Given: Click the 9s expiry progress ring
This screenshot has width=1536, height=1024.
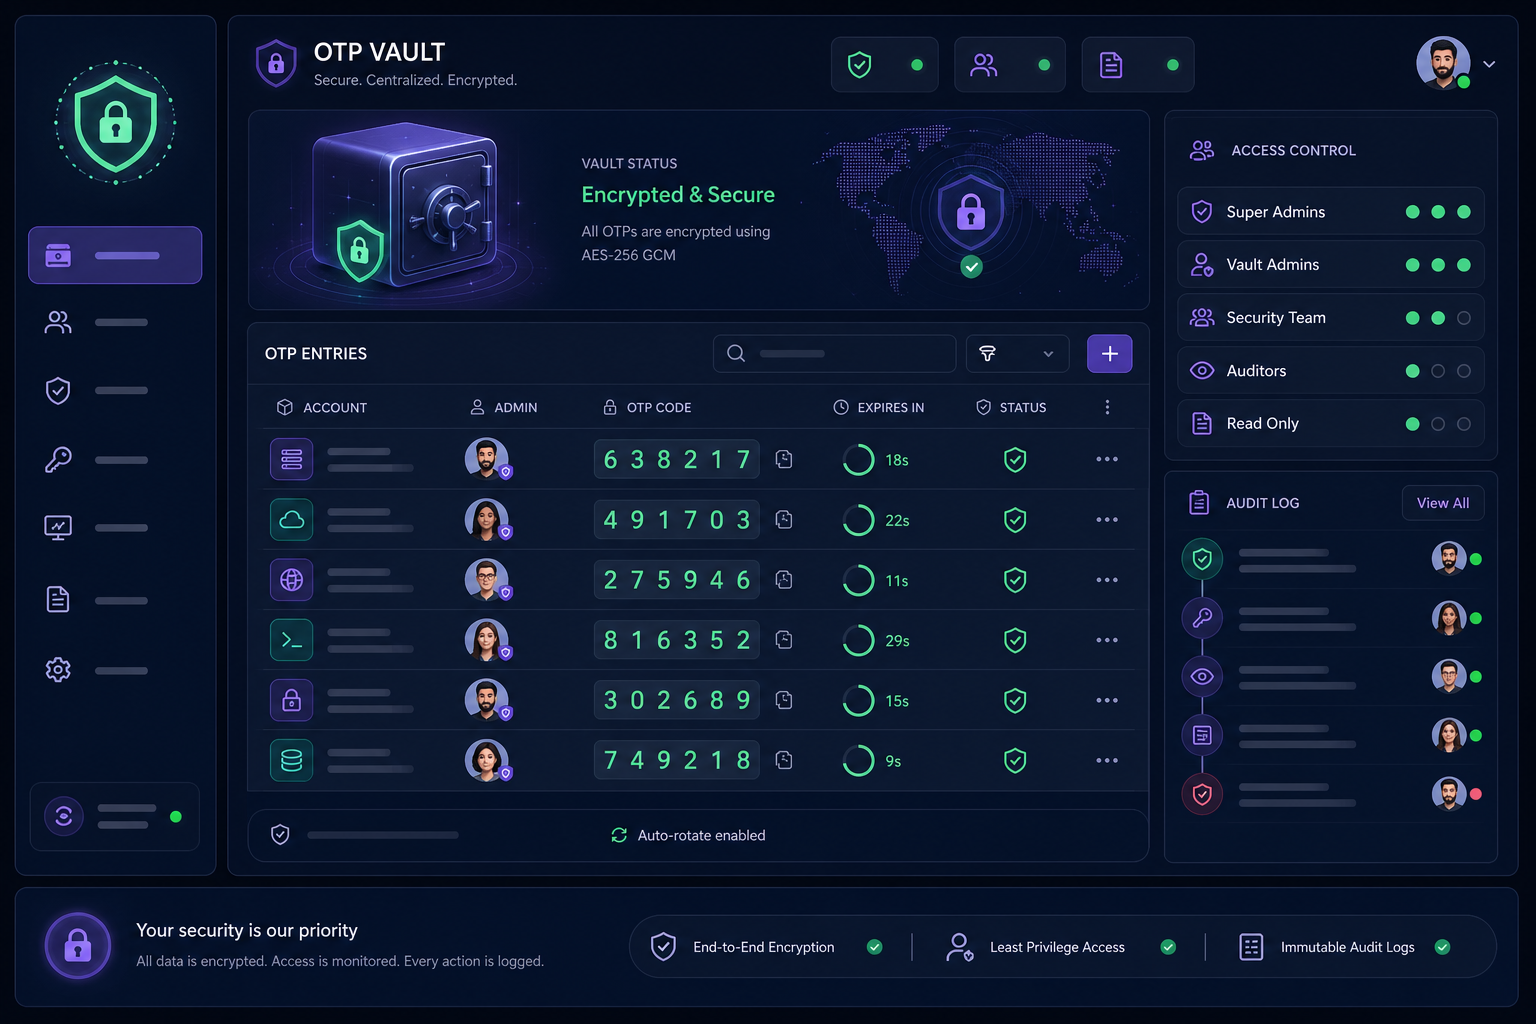Looking at the screenshot, I should (858, 760).
